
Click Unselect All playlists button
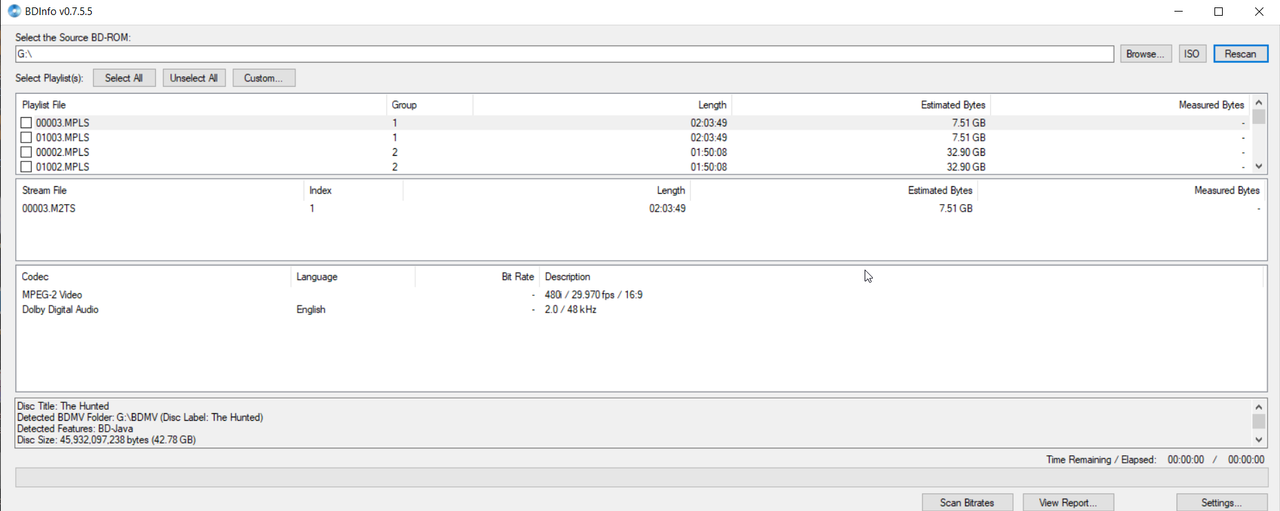[x=194, y=78]
